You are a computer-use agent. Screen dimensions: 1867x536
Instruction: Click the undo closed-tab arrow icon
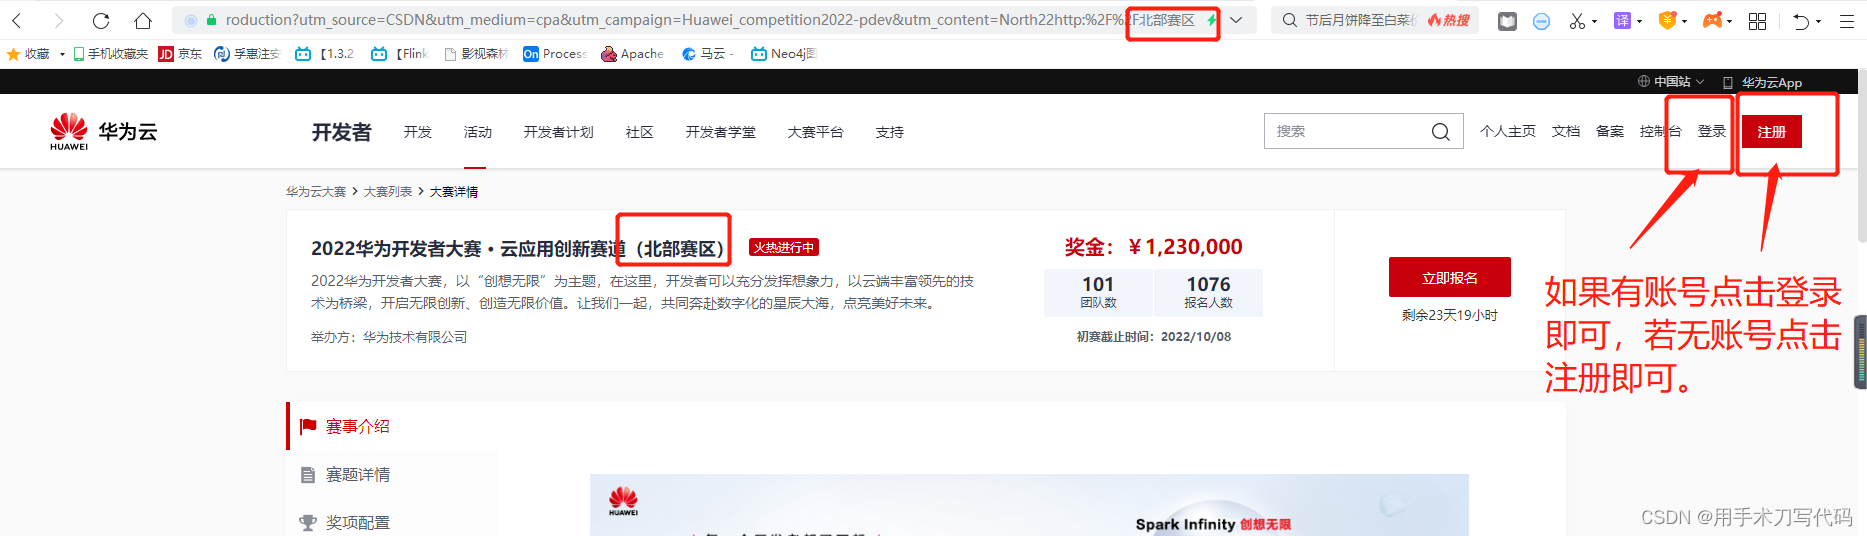[x=1801, y=21]
